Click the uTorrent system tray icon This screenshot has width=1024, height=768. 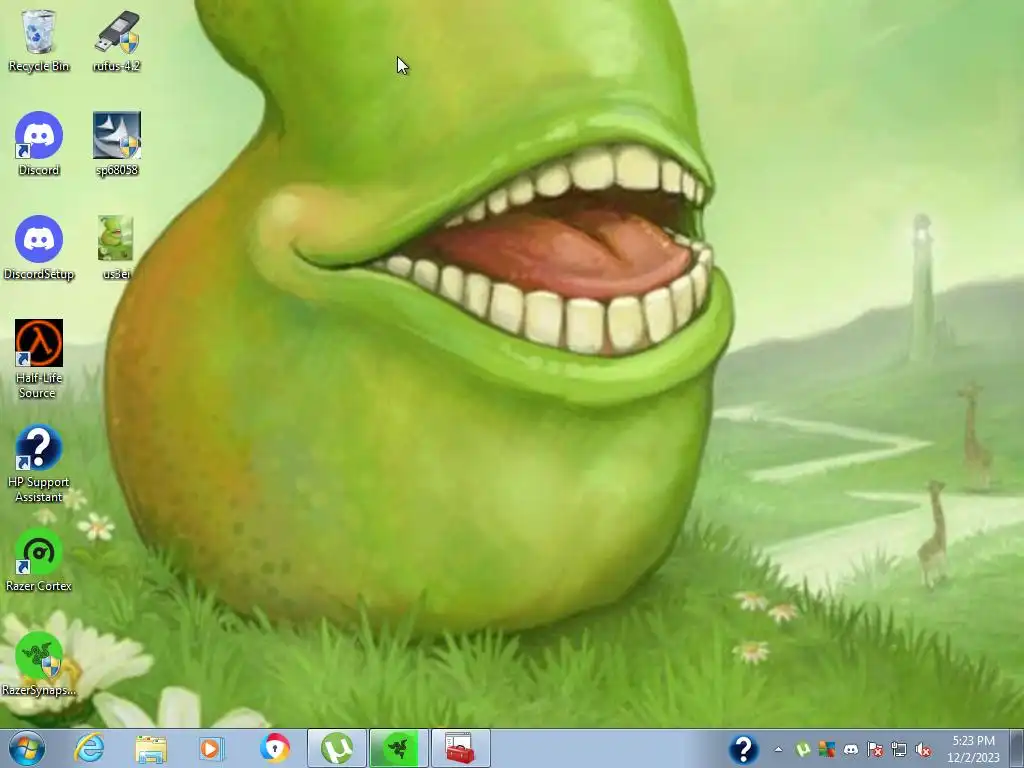tap(803, 750)
